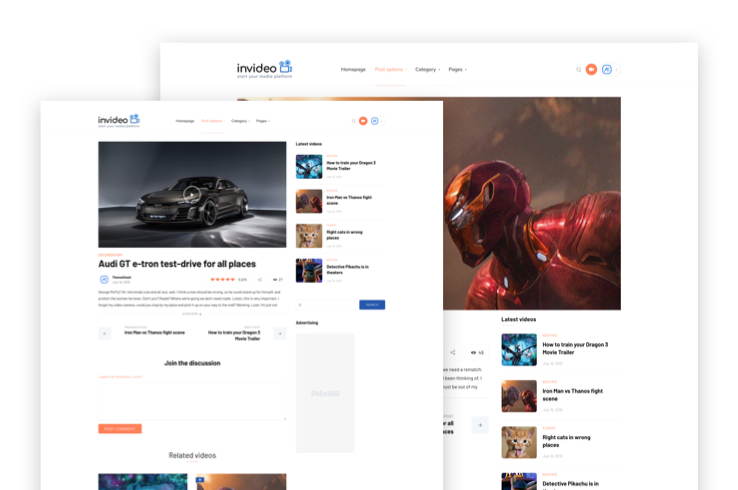The image size is (738, 490).
Task: Expand user dropdown arrow in front page header
Action: [382, 121]
